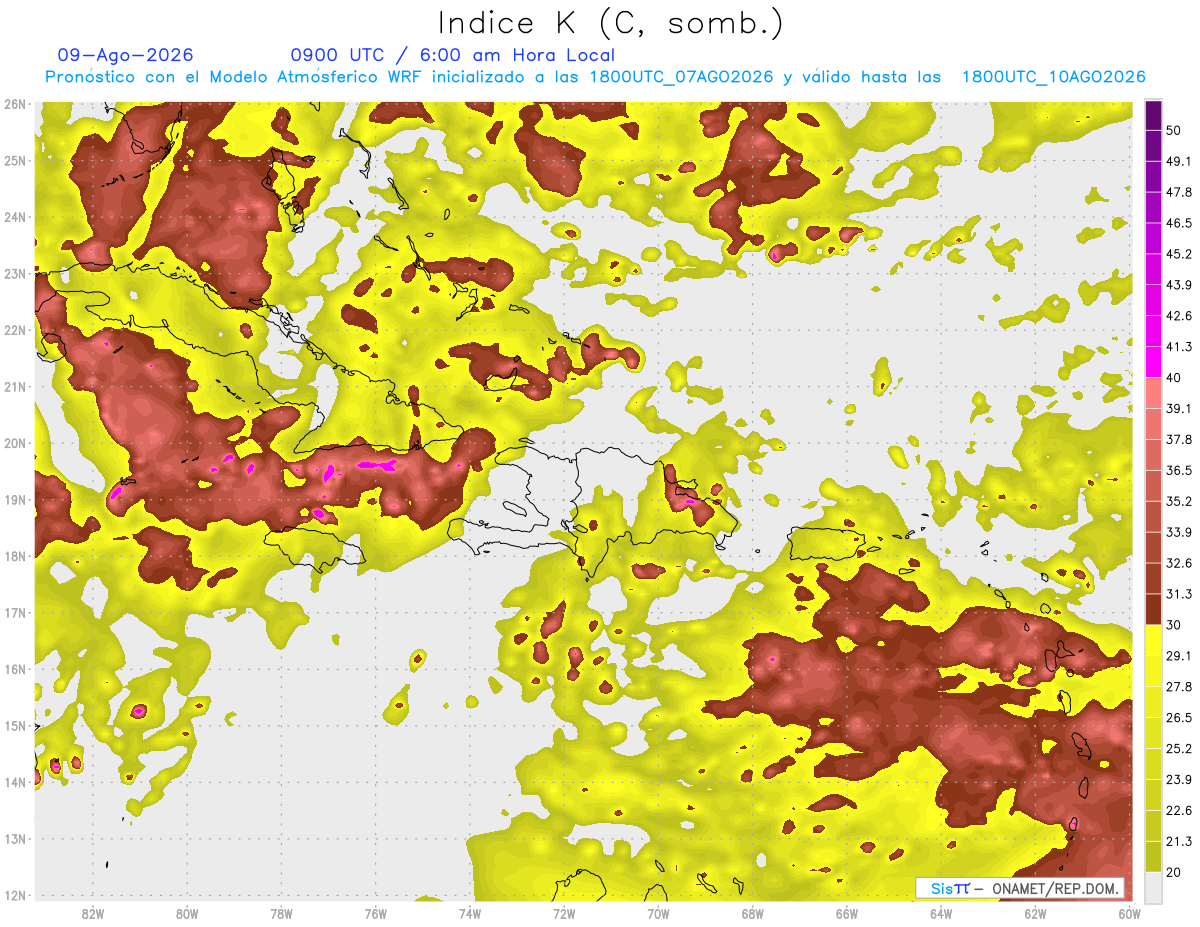Viewport: 1200px width, 927px height.
Task: Select the colorbar value 49.1
Action: [1179, 161]
